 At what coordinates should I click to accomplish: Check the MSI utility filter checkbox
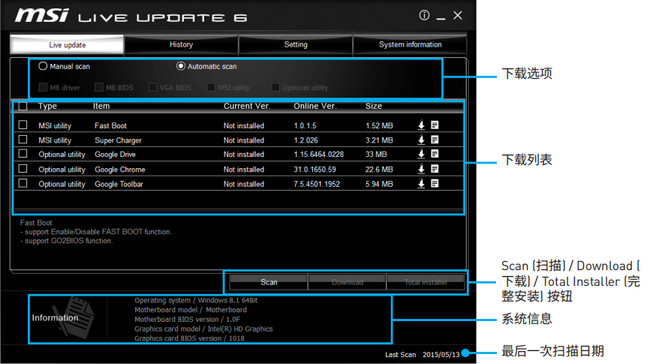211,87
